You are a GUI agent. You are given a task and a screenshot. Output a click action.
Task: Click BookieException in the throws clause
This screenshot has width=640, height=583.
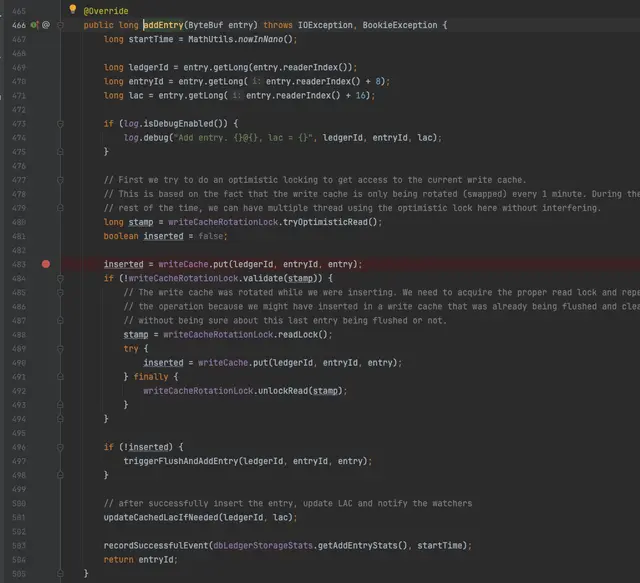(x=400, y=25)
